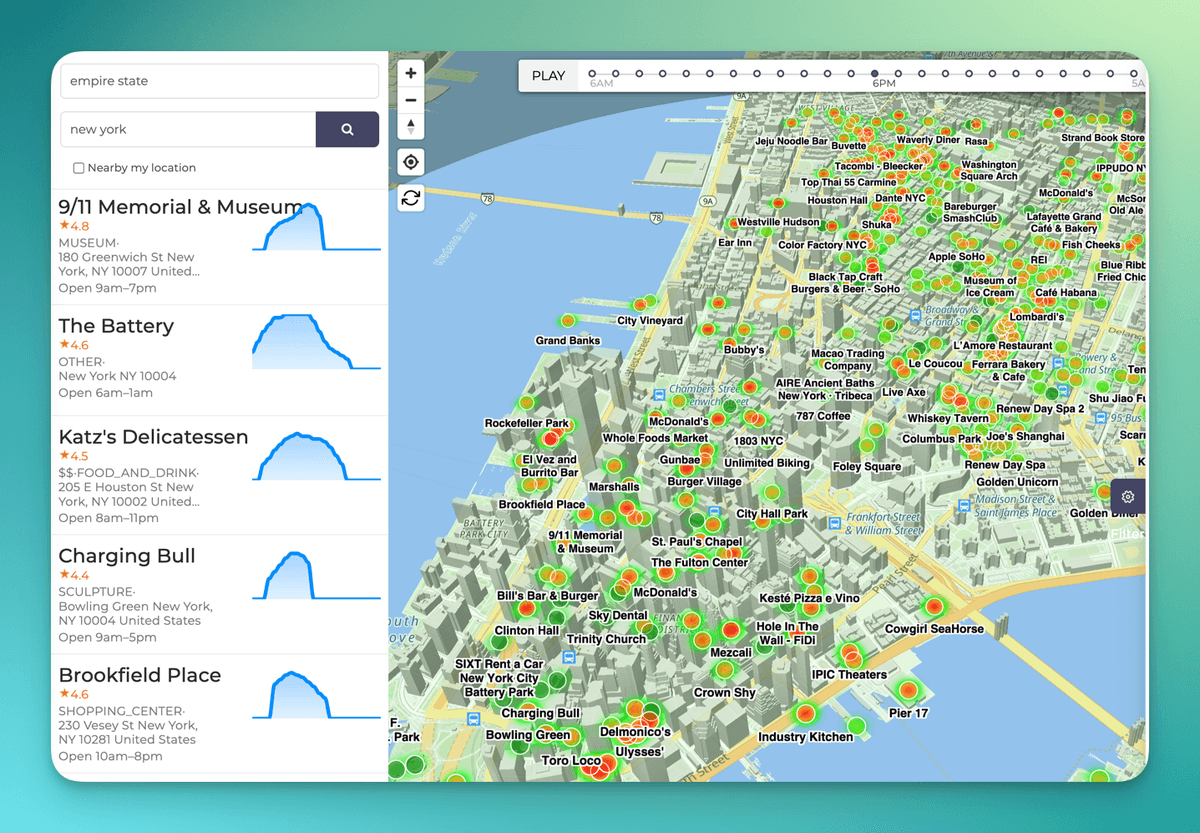
Task: Click the Crown Shy map label
Action: tap(725, 692)
